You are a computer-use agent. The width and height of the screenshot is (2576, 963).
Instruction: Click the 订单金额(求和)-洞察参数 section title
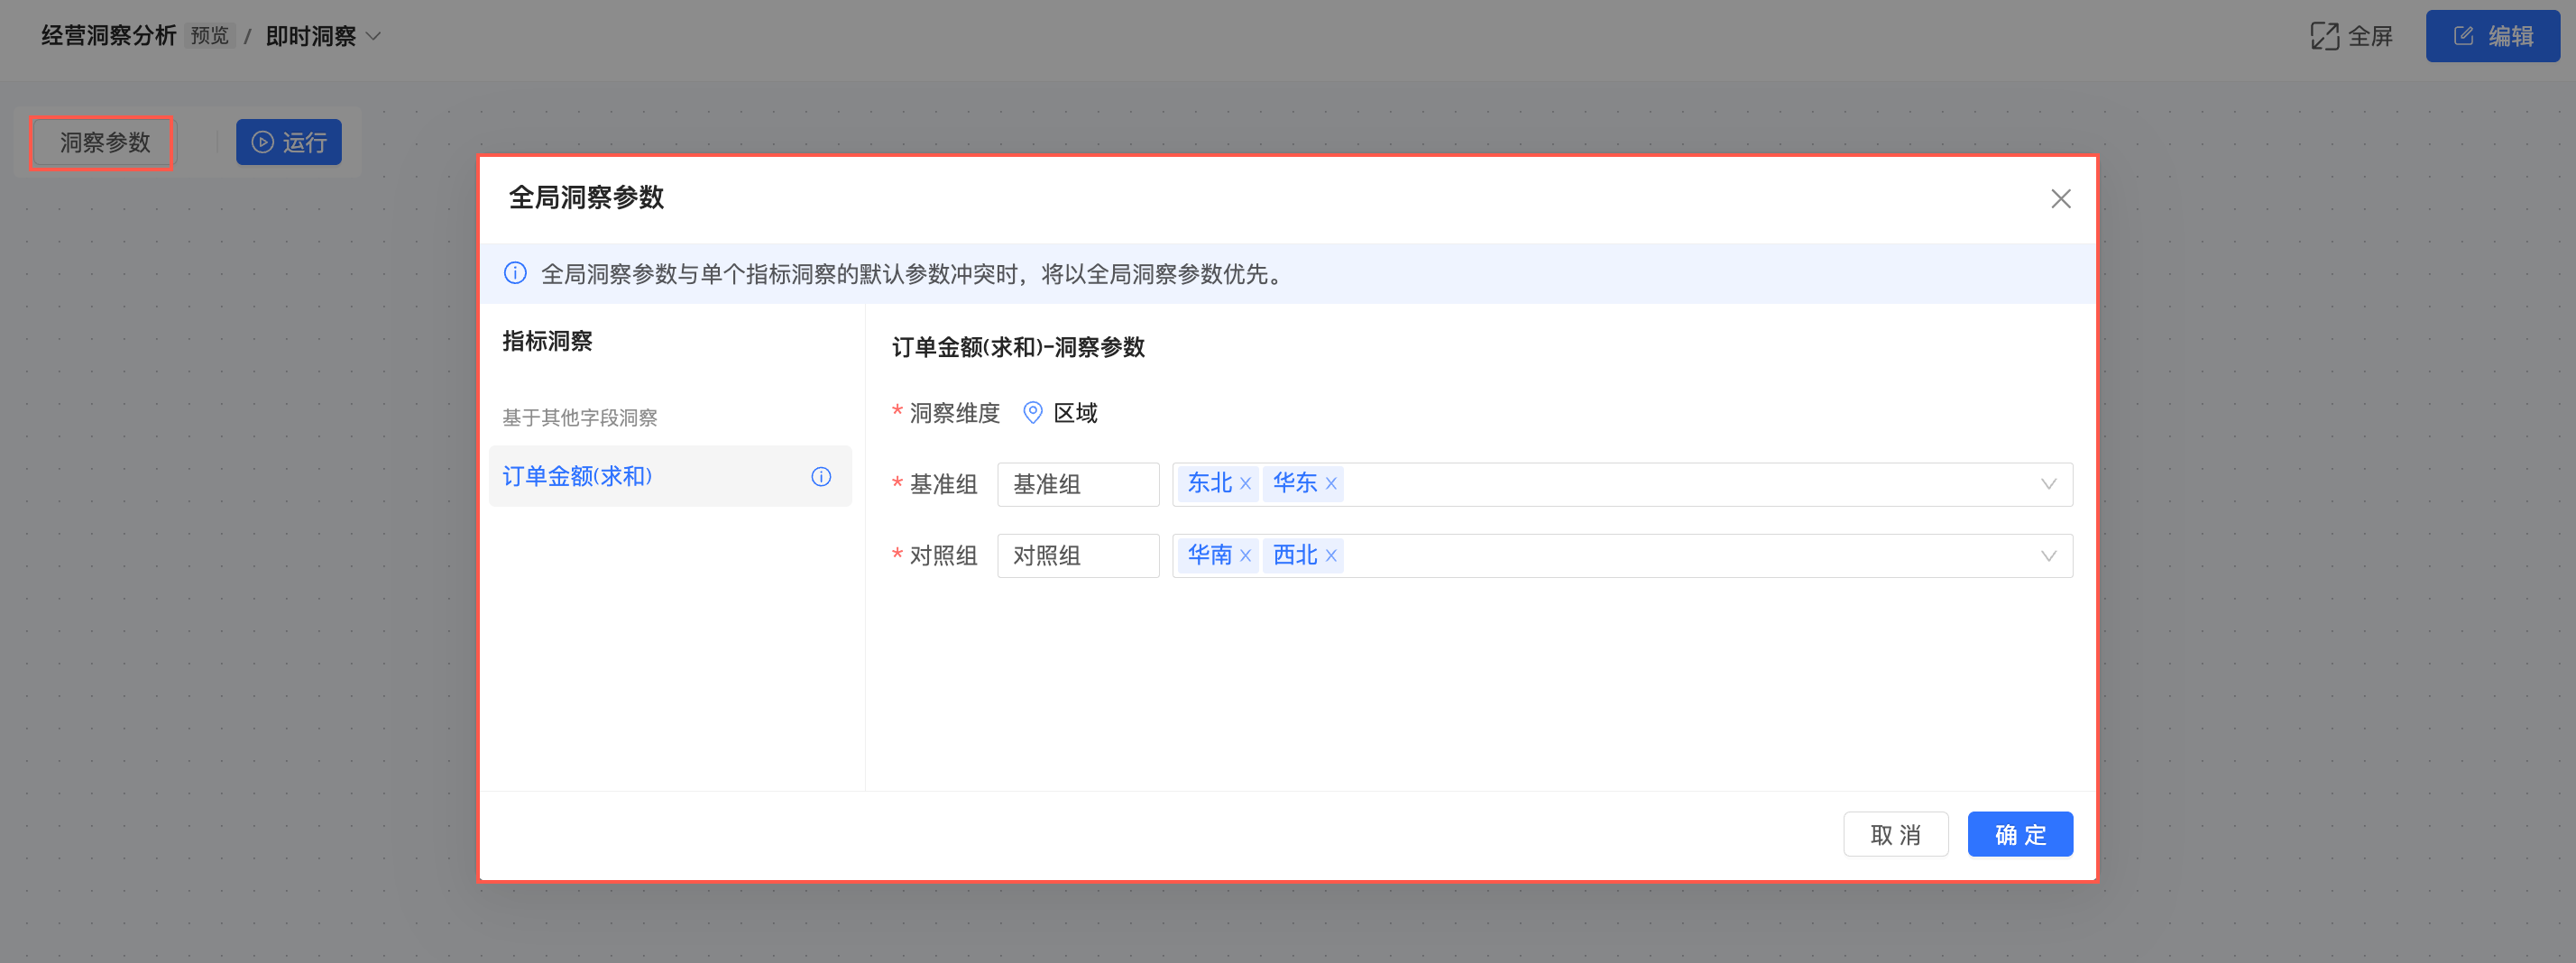coord(1018,348)
